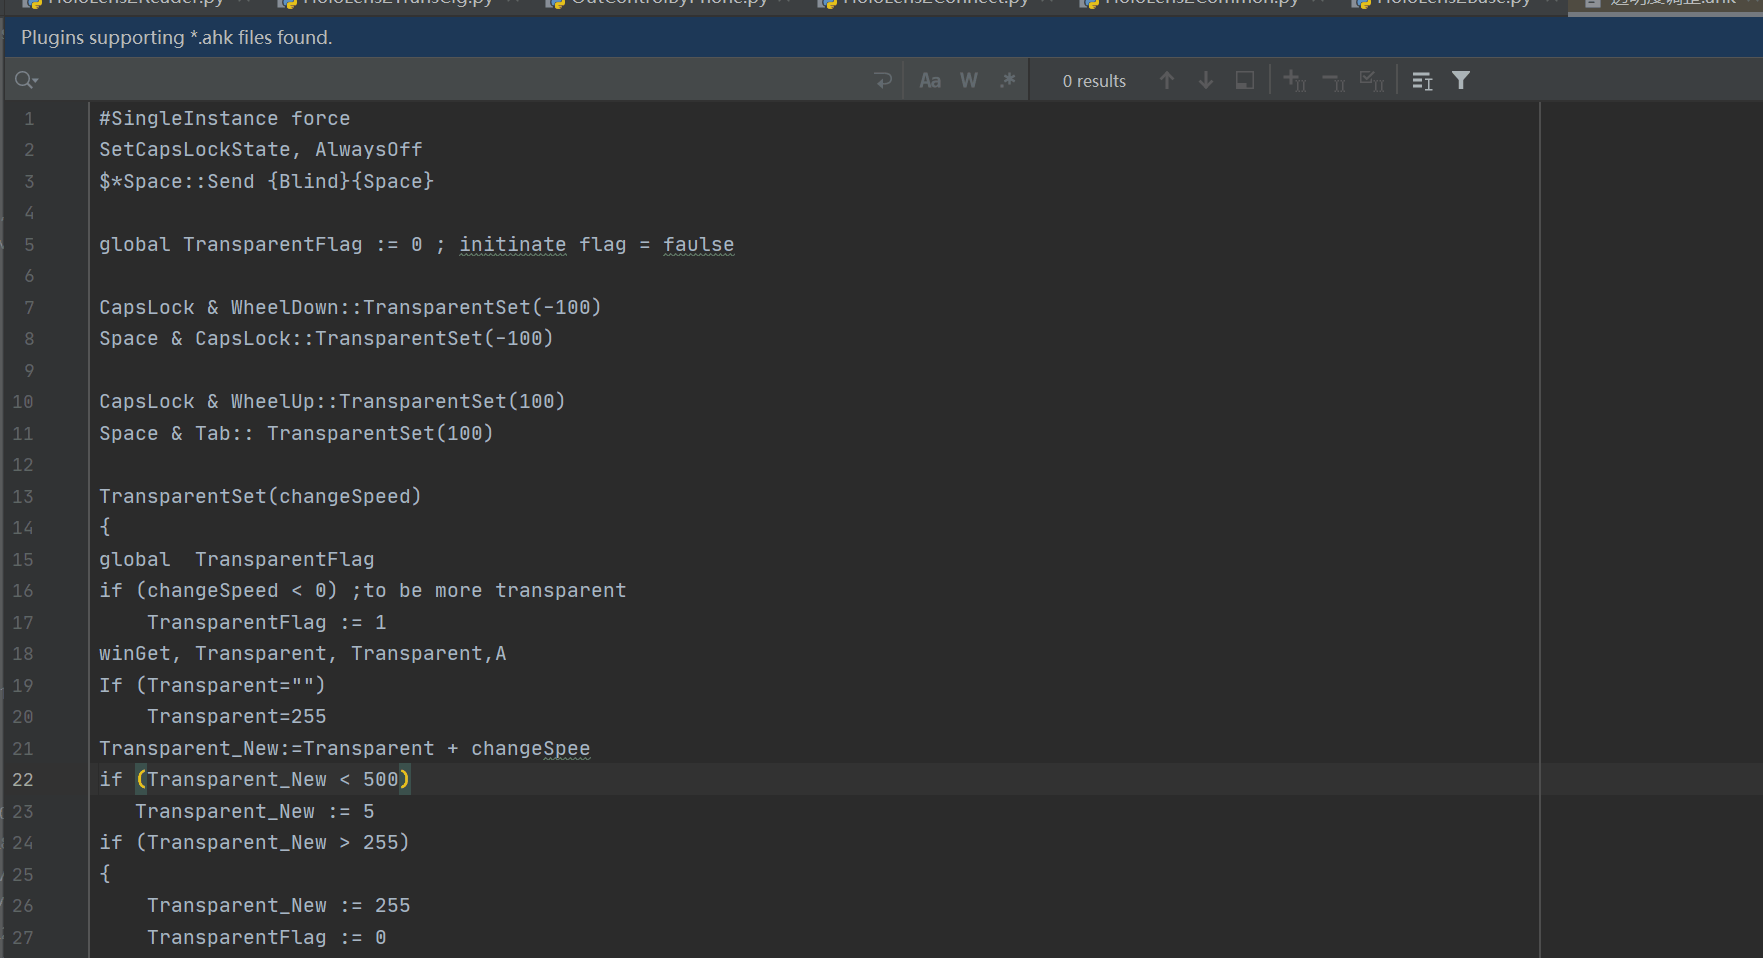Click 'if (Transparent_New < 500)' line

tap(255, 779)
